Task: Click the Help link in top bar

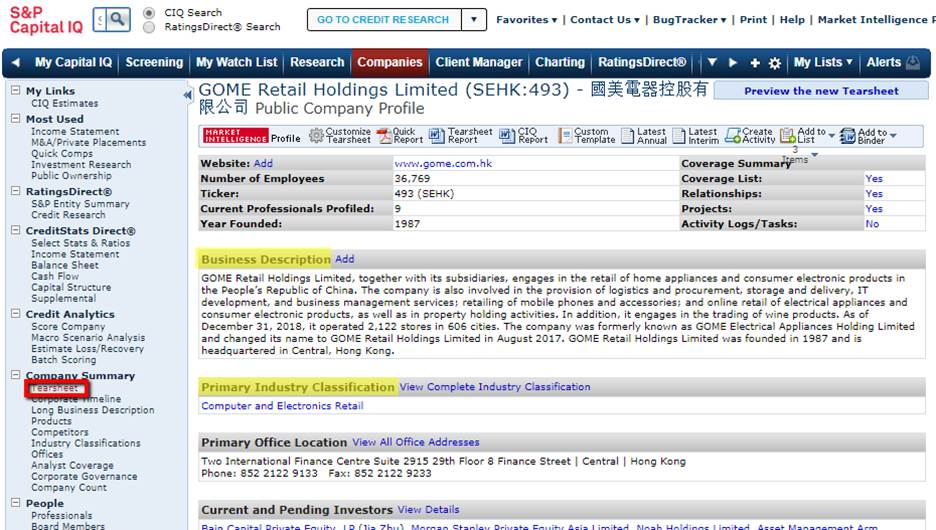Action: [x=792, y=20]
